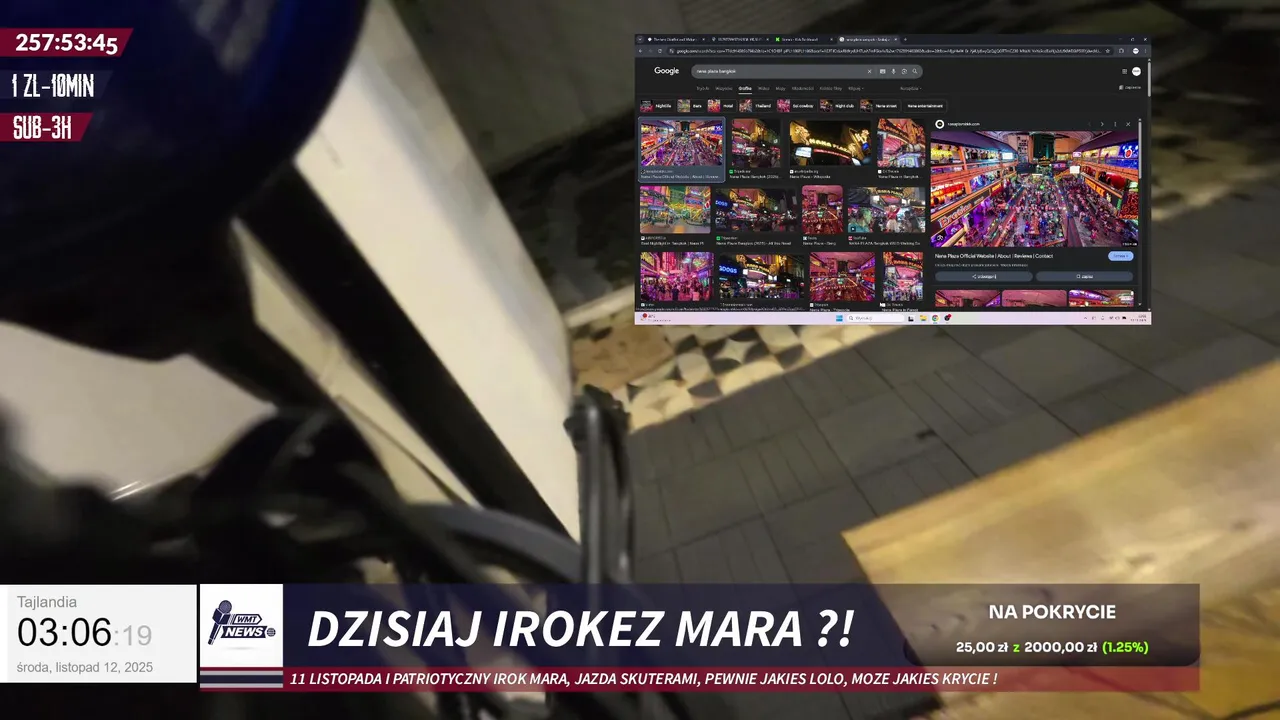1280x720 pixels.
Task: Click the large preview image of Nana Plaza
Action: tap(1034, 190)
